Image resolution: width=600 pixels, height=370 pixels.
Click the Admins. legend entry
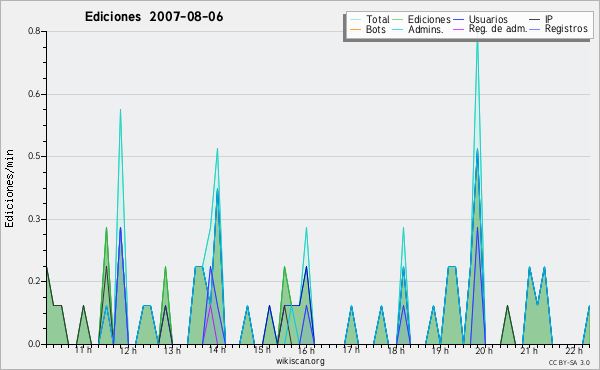tap(418, 29)
